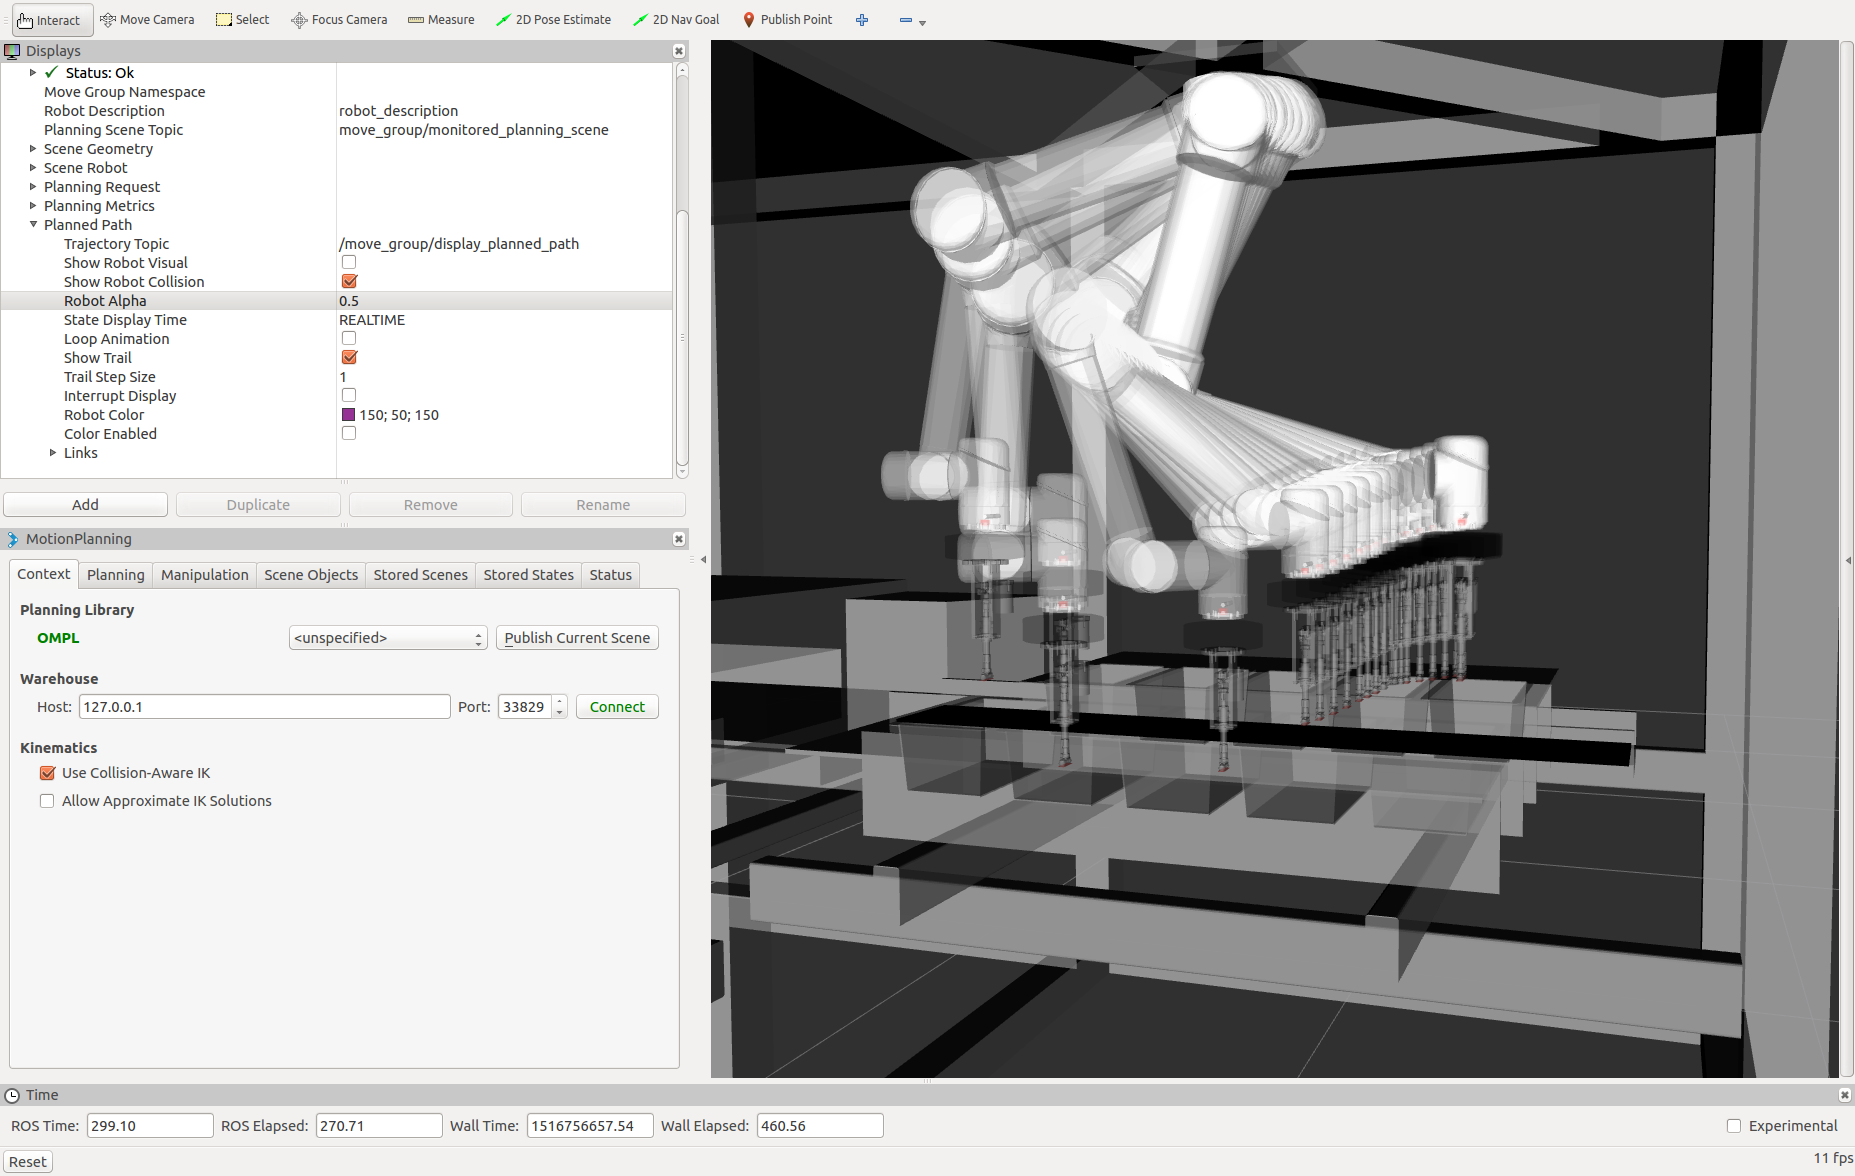1855x1176 pixels.
Task: Activate the Publish Point tool
Action: (x=787, y=19)
